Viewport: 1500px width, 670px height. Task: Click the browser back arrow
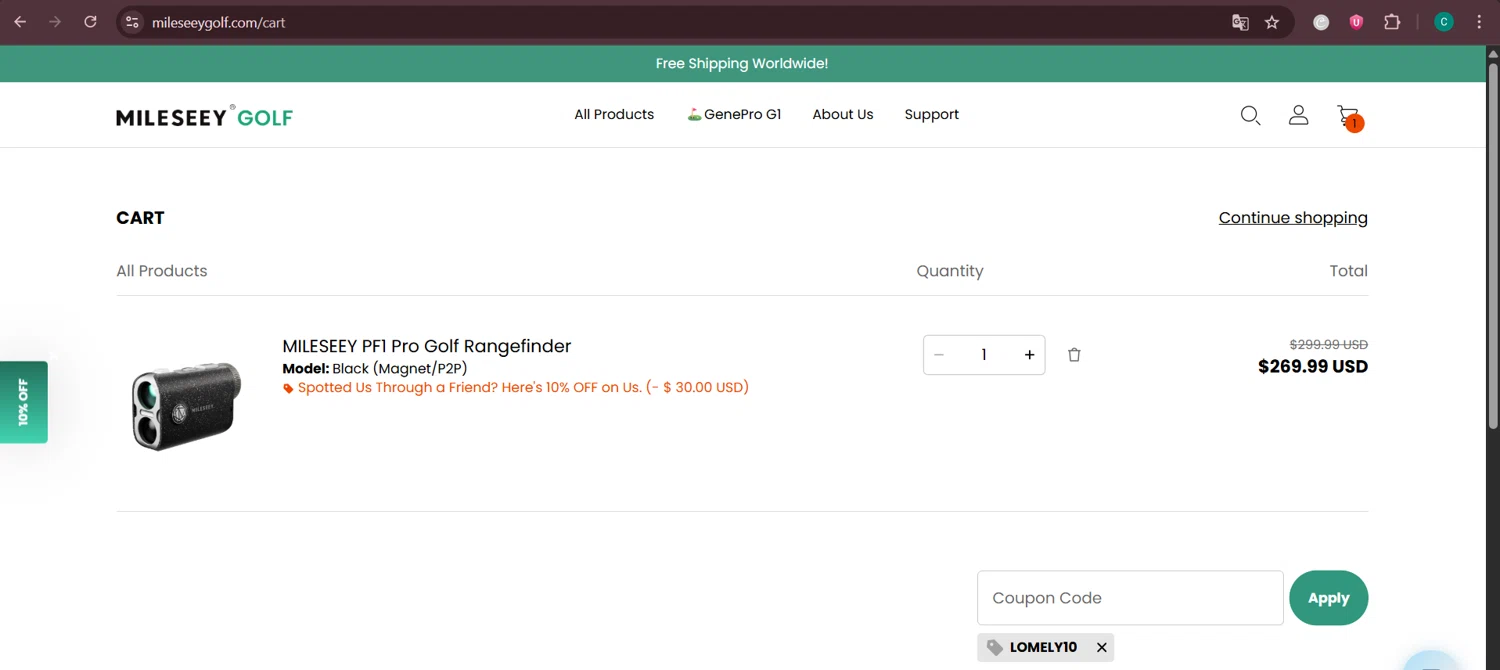click(x=20, y=22)
